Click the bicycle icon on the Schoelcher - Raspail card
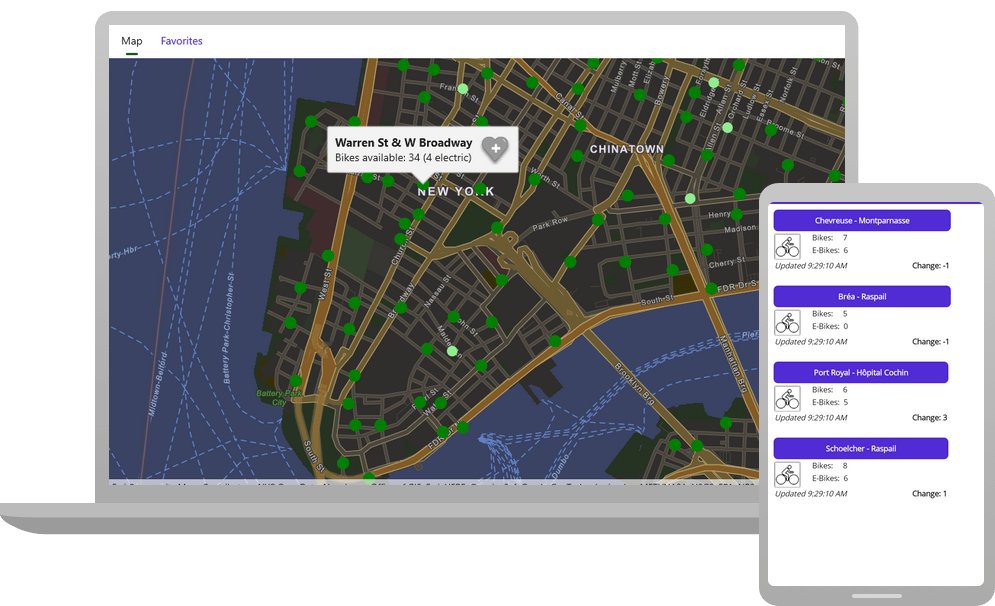The image size is (995, 606). click(787, 473)
